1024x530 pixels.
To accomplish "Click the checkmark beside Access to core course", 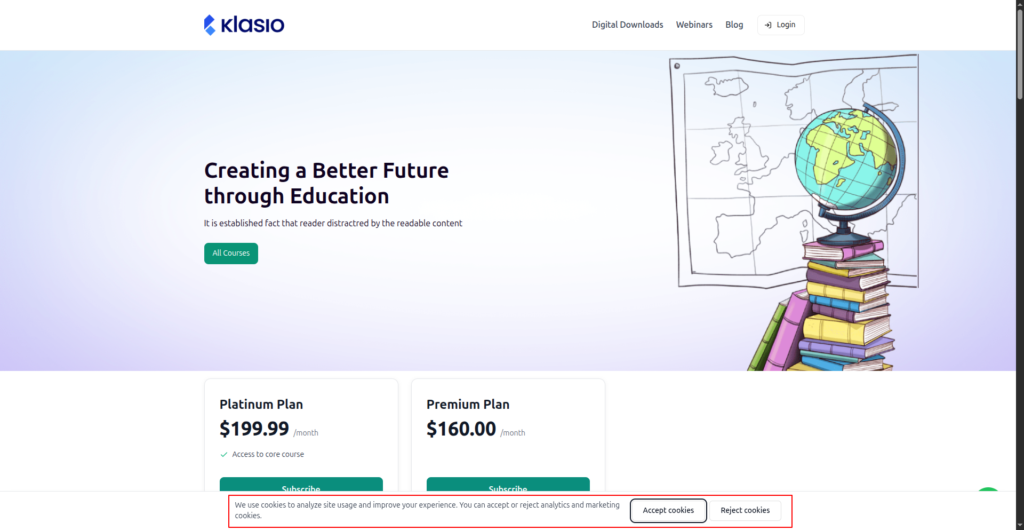I will pos(224,454).
